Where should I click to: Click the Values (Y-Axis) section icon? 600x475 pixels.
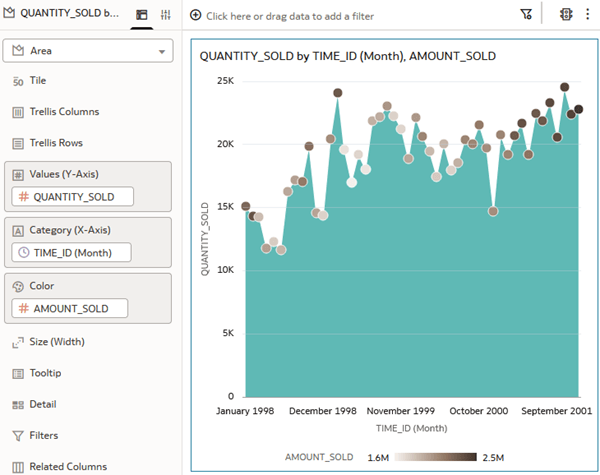18,175
